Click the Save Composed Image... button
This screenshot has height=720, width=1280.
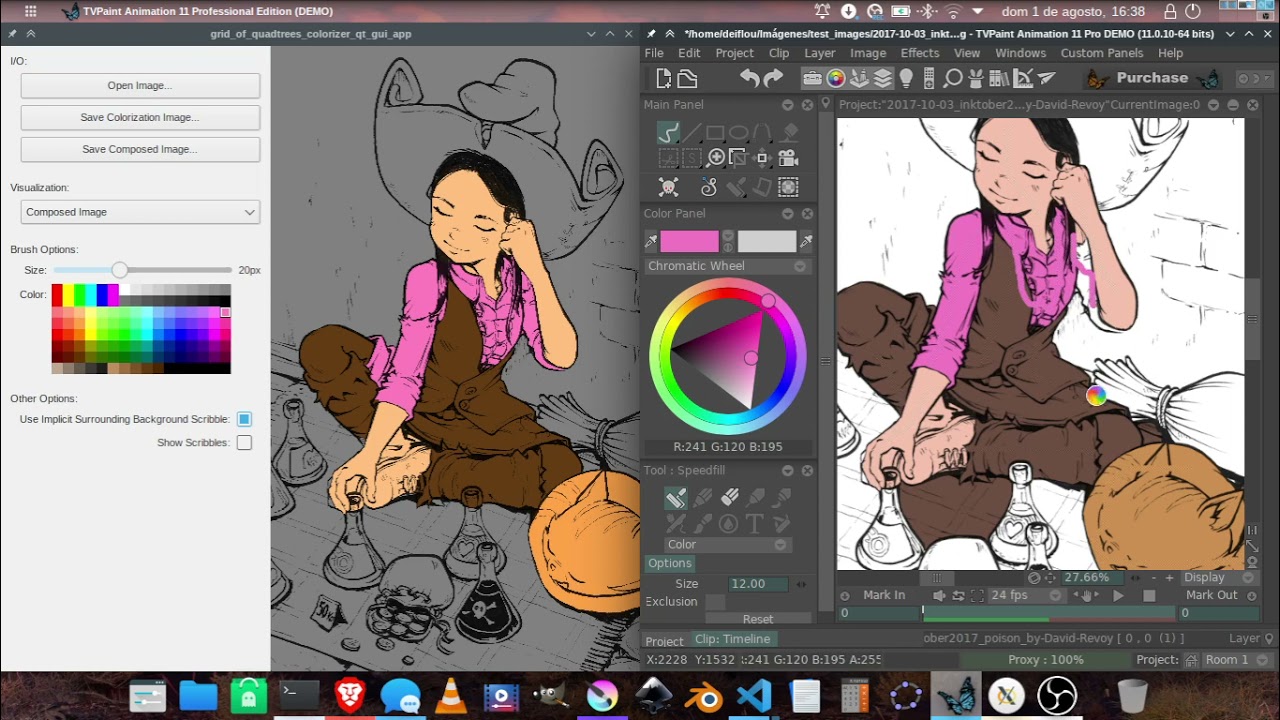coord(140,149)
